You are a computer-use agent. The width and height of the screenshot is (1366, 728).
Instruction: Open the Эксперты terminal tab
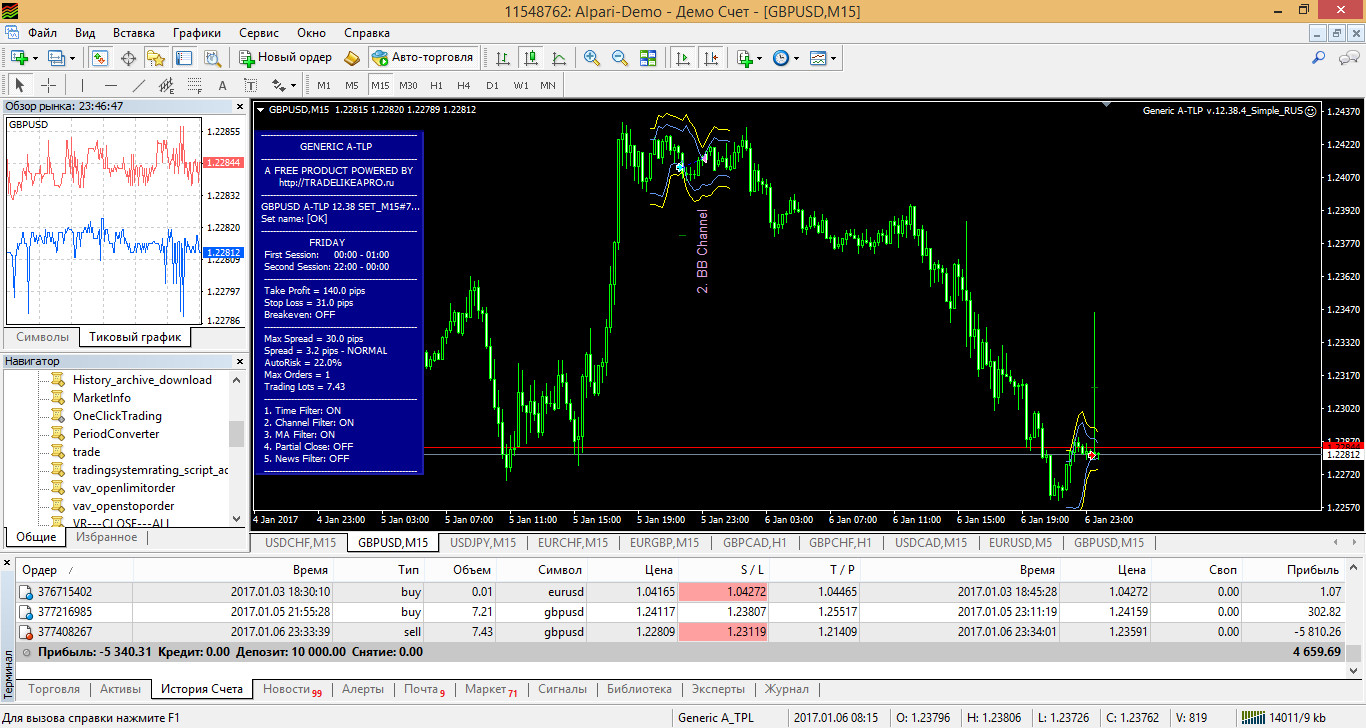click(x=718, y=689)
